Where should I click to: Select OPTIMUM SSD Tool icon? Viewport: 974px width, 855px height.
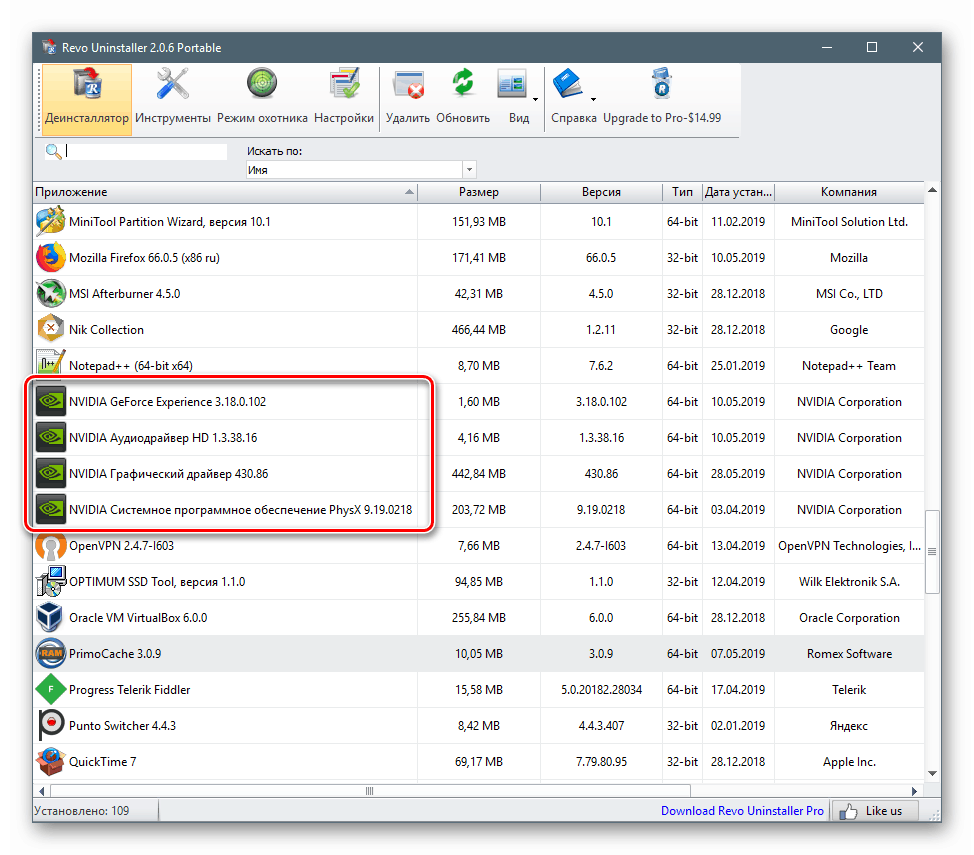[50, 582]
